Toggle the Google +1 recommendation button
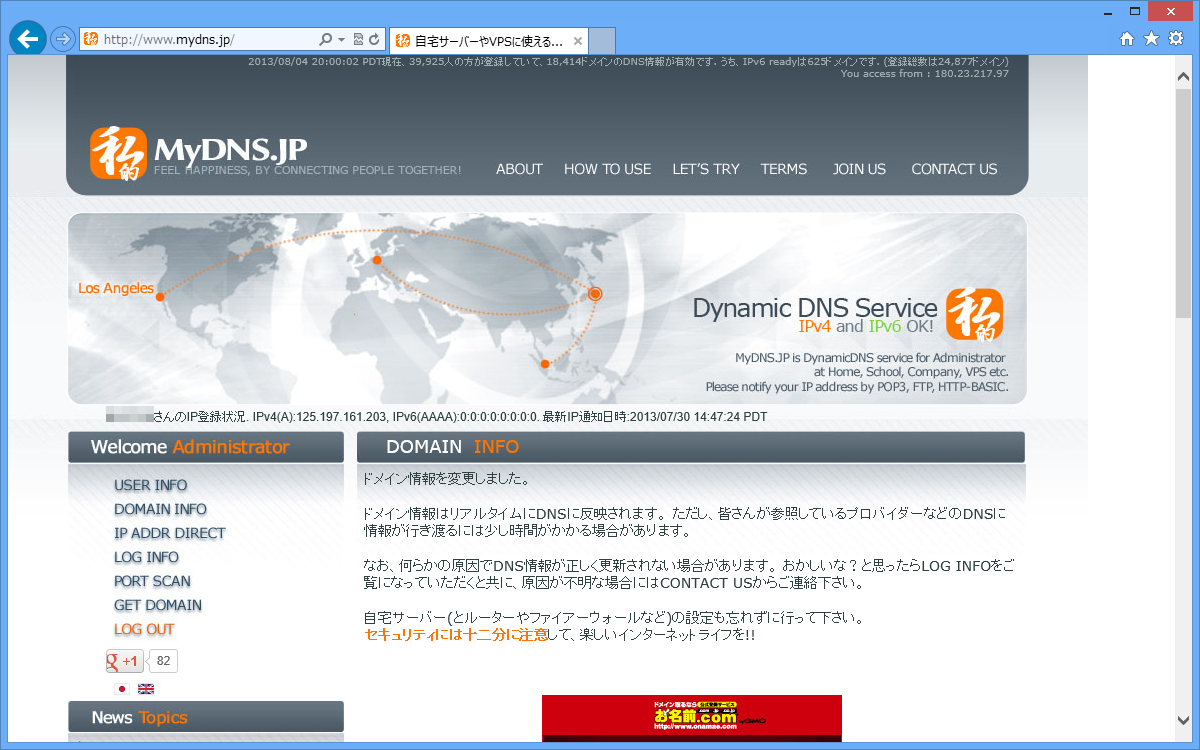 (124, 660)
